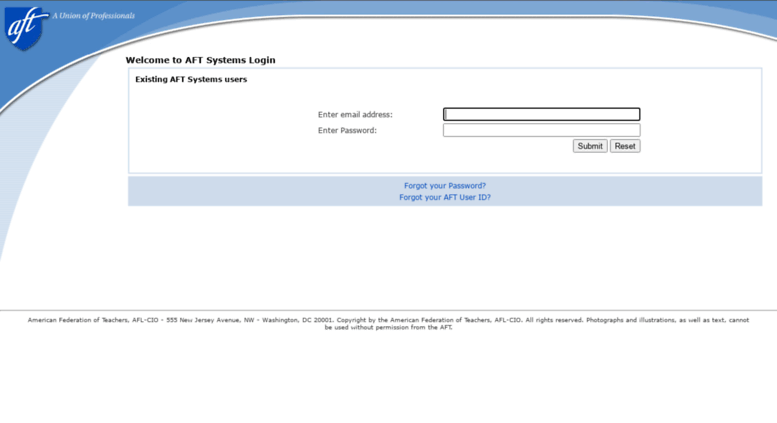Click the AFT shield logo

click(x=25, y=28)
